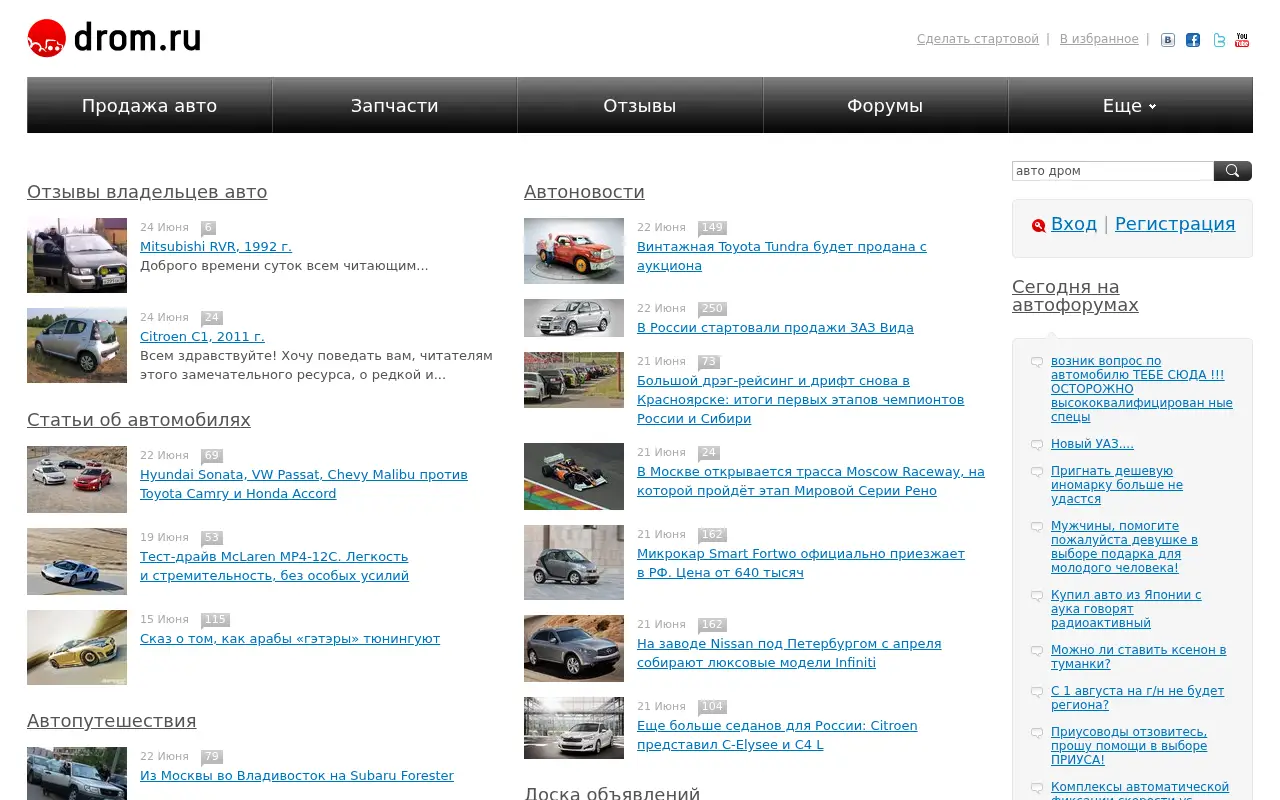1280x800 pixels.
Task: Click the red icon beside Вход
Action: point(1039,225)
